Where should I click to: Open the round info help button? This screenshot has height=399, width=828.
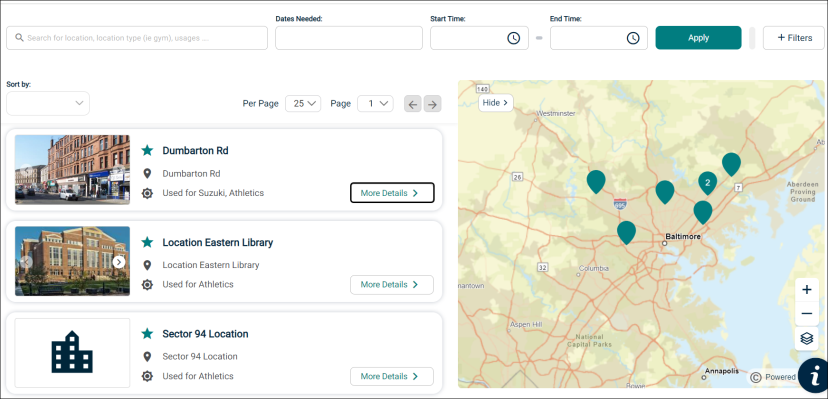tap(813, 375)
